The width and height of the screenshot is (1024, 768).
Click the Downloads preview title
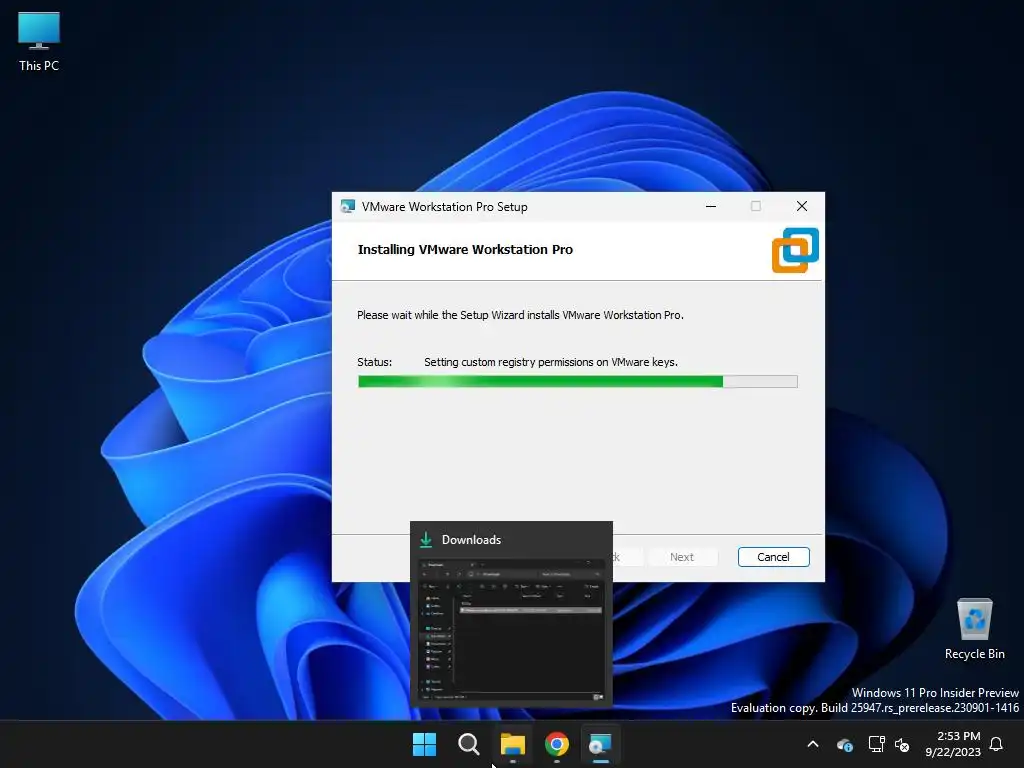(x=471, y=540)
